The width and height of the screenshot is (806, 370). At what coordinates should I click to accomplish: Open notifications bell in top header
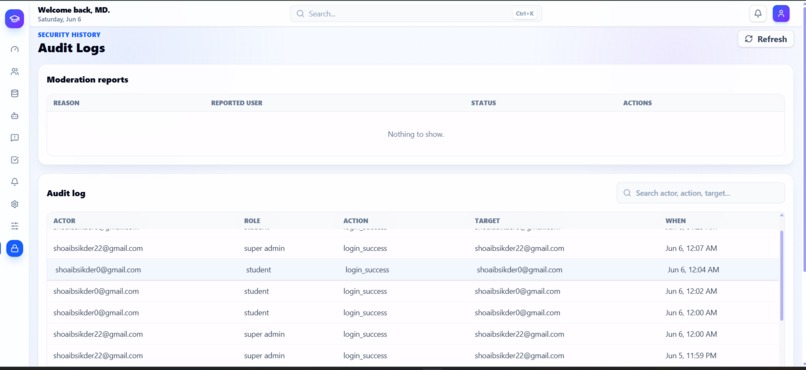point(758,14)
